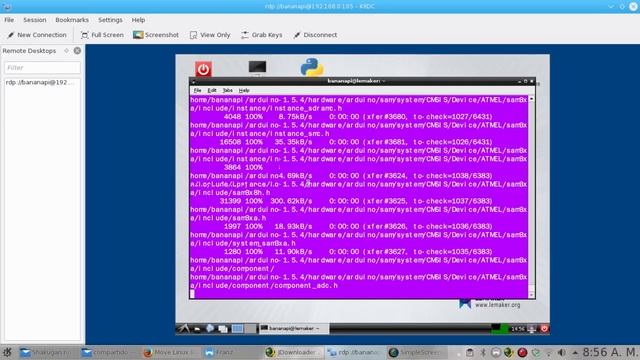Switch to the rdp://banan taskbar entry

[x=355, y=352]
